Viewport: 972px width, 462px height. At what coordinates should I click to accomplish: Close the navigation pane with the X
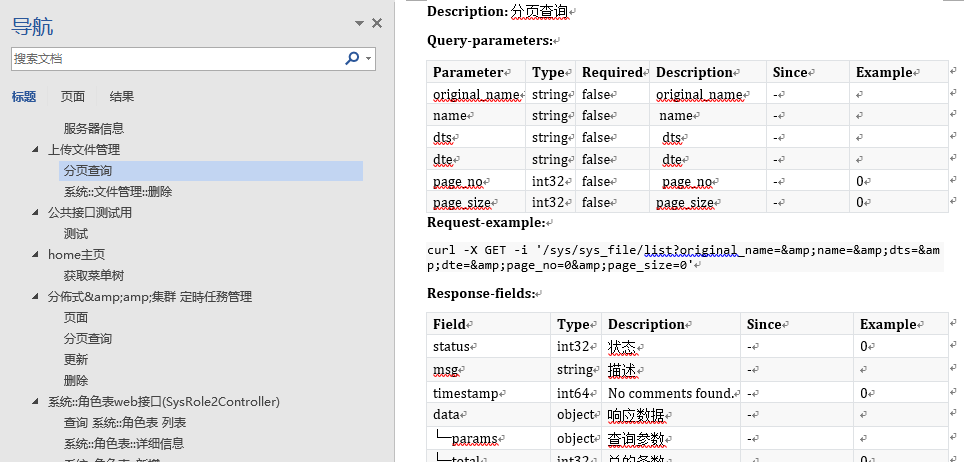pos(377,23)
